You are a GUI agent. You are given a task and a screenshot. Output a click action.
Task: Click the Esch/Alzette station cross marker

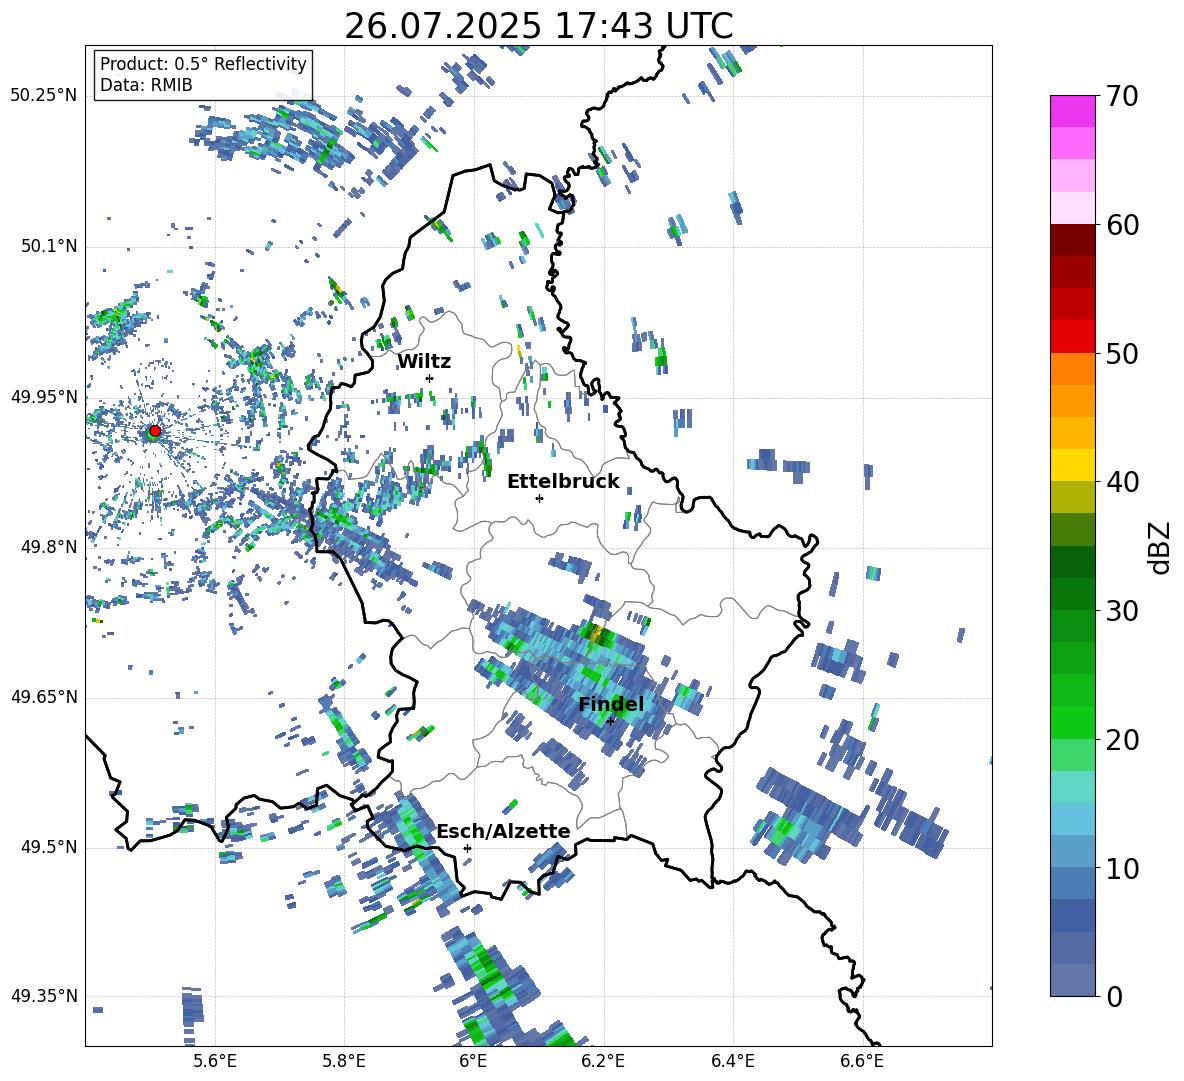tap(467, 848)
